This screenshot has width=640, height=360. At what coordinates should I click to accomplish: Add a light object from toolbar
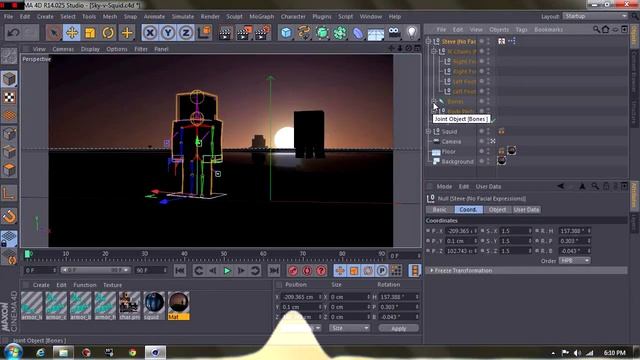pyautogui.click(x=412, y=33)
